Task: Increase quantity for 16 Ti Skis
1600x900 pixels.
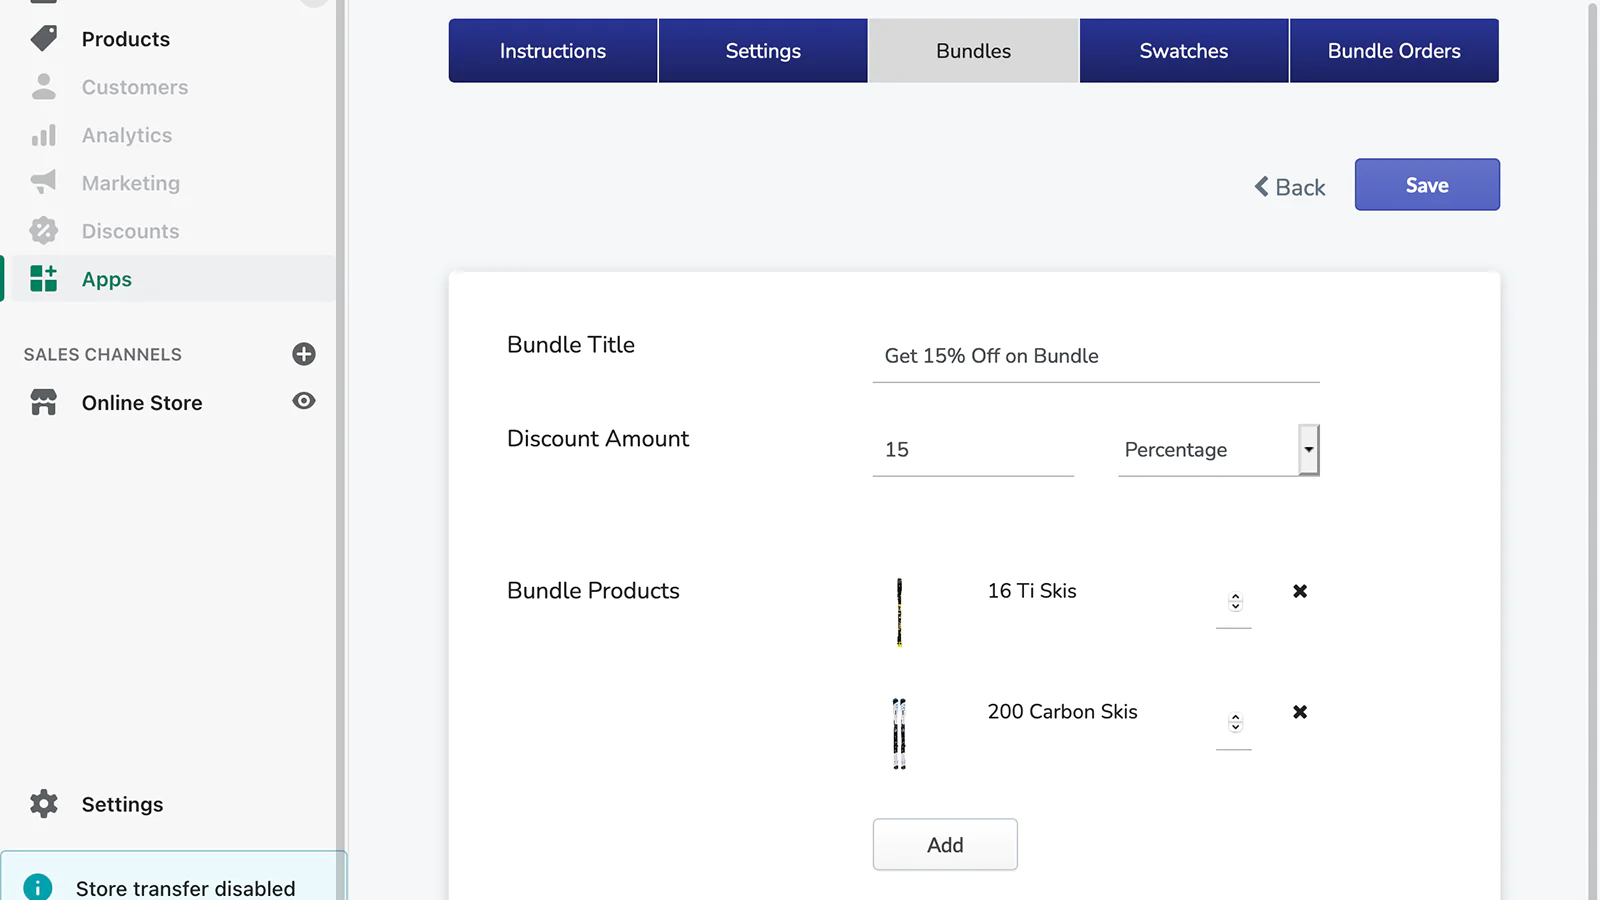Action: click(1234, 597)
